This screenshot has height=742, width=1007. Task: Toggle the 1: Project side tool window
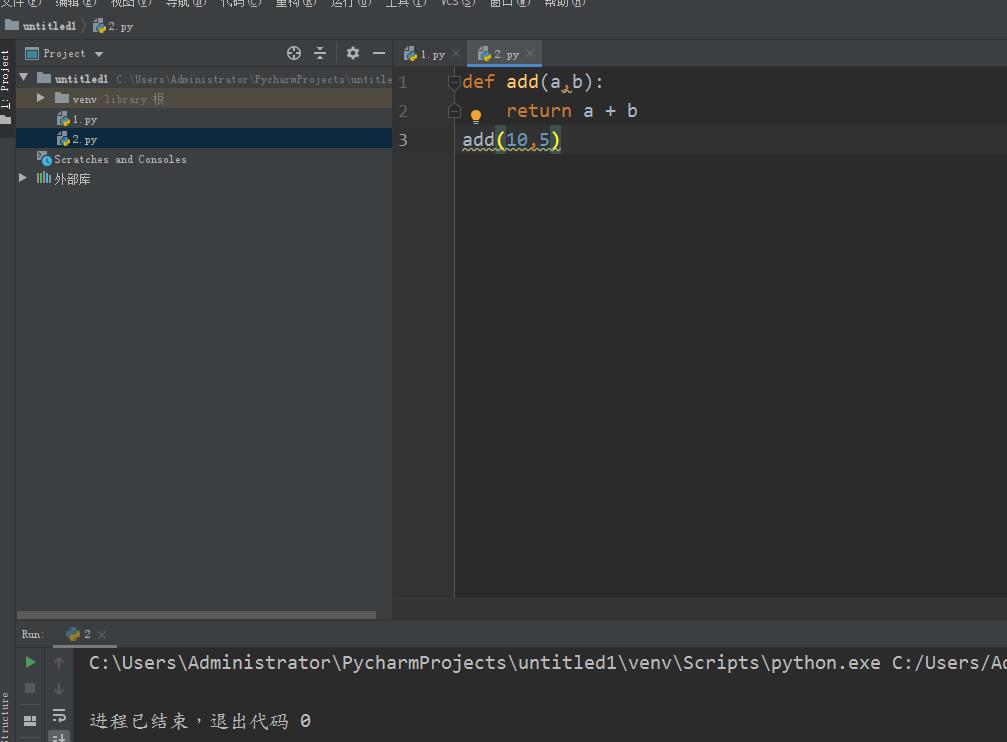coord(6,80)
